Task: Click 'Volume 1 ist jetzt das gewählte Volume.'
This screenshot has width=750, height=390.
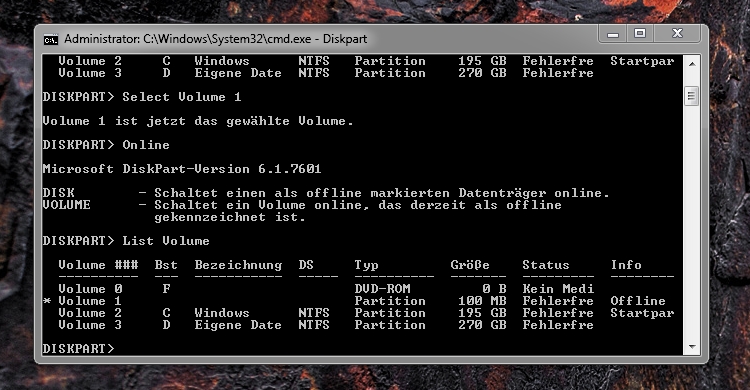Action: (x=198, y=122)
